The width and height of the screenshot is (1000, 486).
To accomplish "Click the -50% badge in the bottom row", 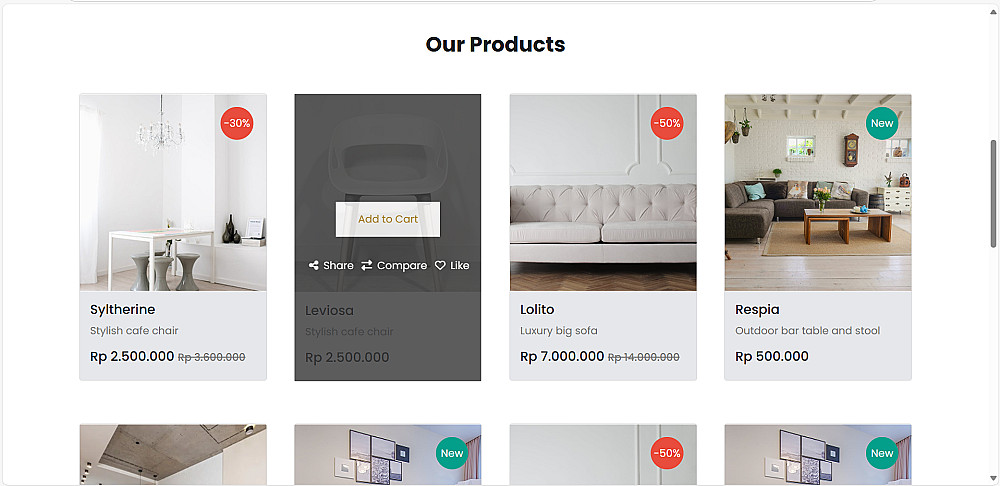I will click(667, 453).
